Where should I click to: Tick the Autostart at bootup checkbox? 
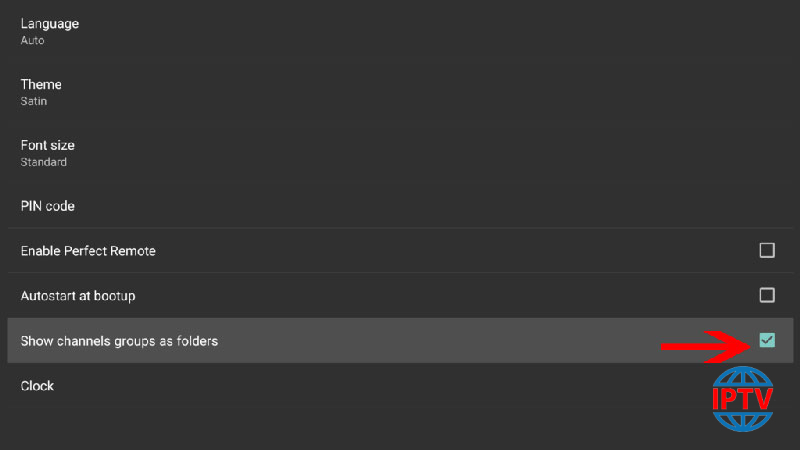tap(767, 295)
